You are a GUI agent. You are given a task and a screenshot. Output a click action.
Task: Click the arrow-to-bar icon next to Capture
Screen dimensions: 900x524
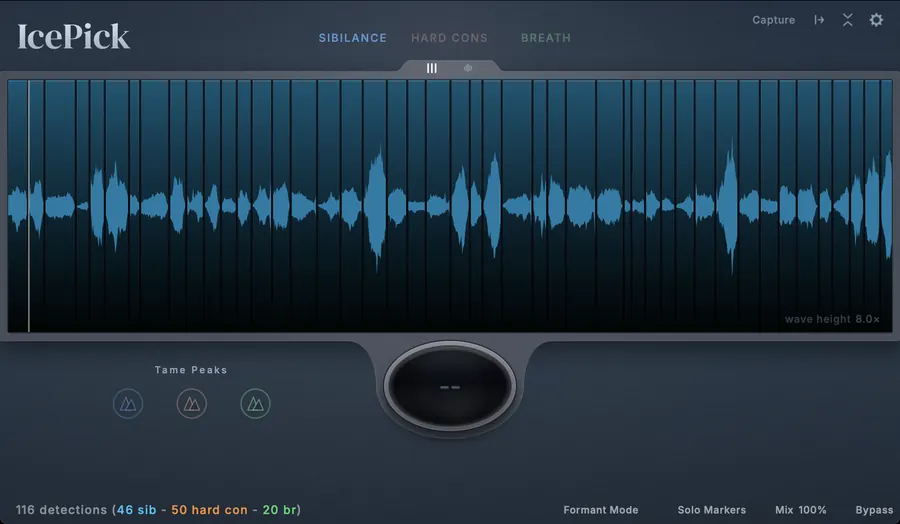click(819, 20)
